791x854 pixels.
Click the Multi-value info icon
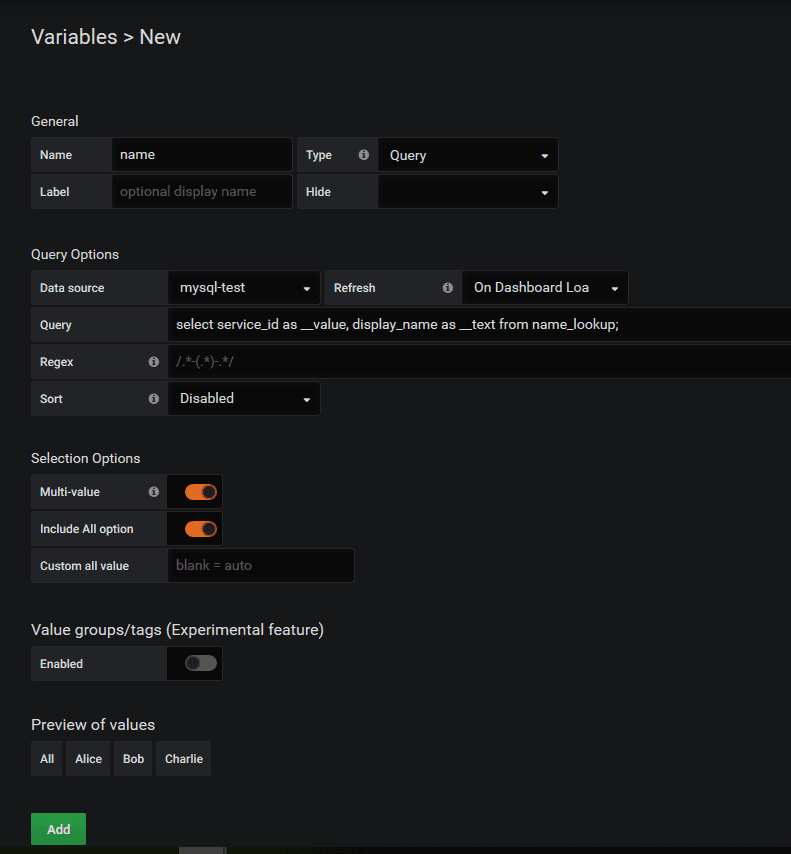pyautogui.click(x=153, y=492)
